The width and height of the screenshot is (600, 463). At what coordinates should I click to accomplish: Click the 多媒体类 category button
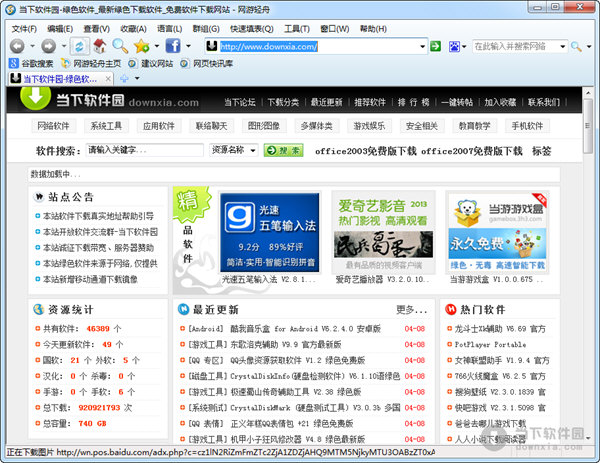pyautogui.click(x=316, y=126)
